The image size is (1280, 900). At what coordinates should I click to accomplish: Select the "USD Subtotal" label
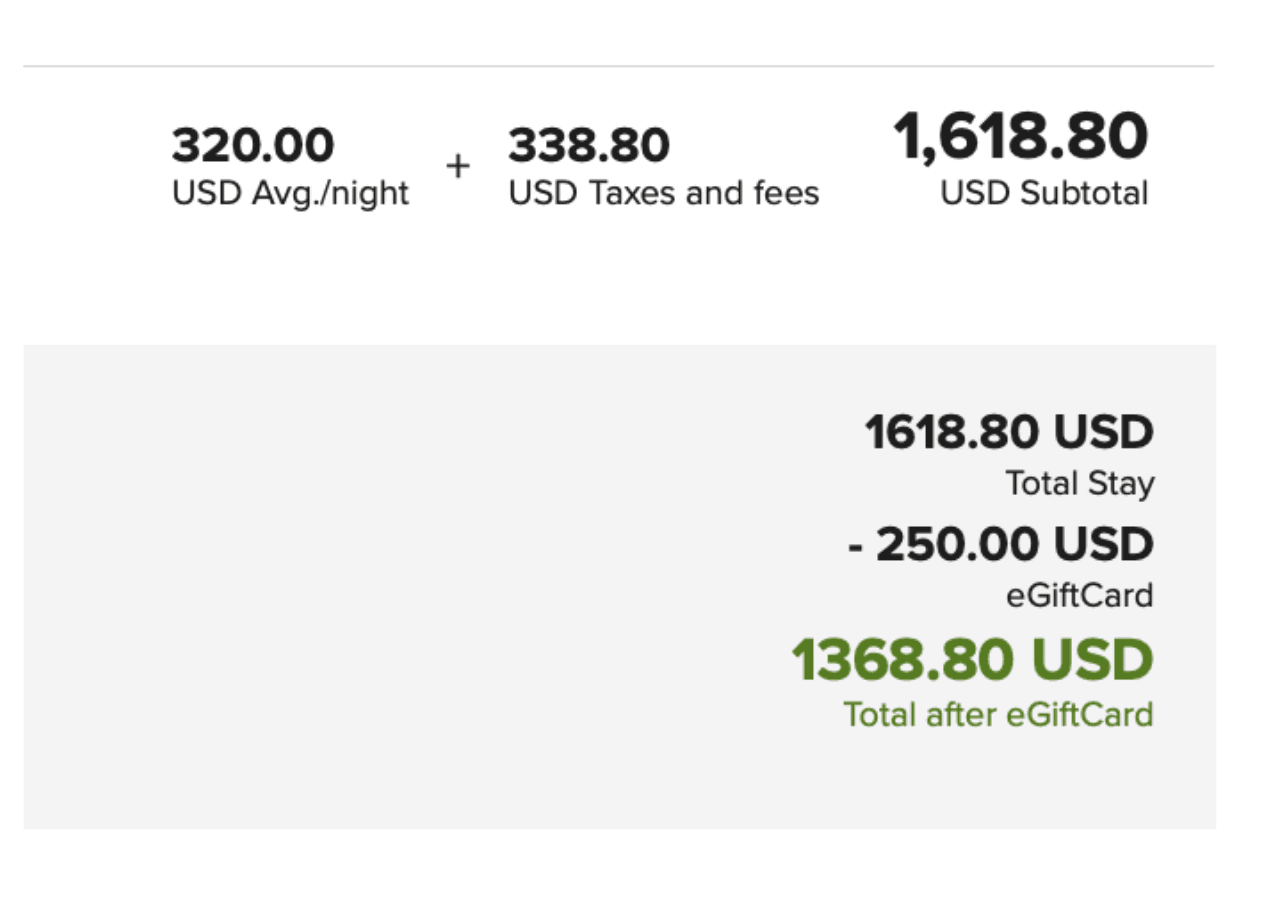[x=1044, y=193]
